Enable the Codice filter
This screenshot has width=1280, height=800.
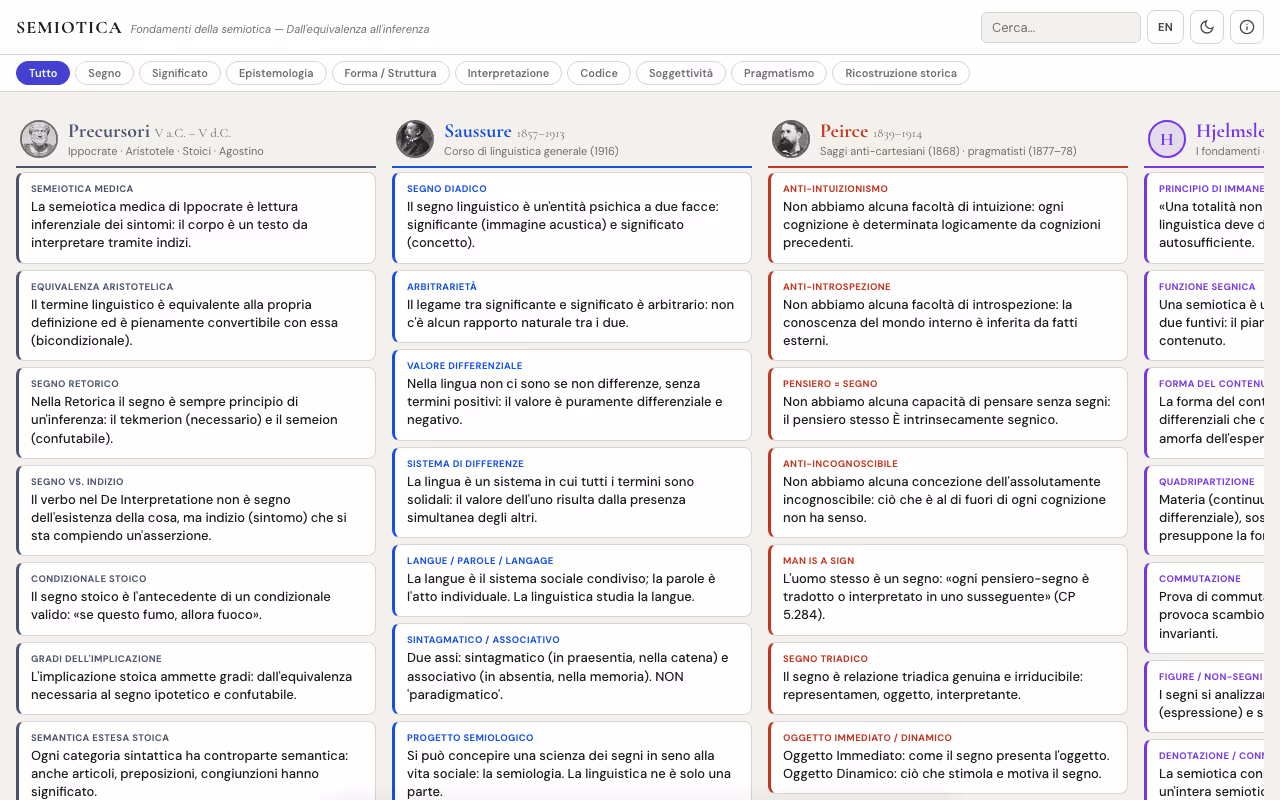coord(598,72)
